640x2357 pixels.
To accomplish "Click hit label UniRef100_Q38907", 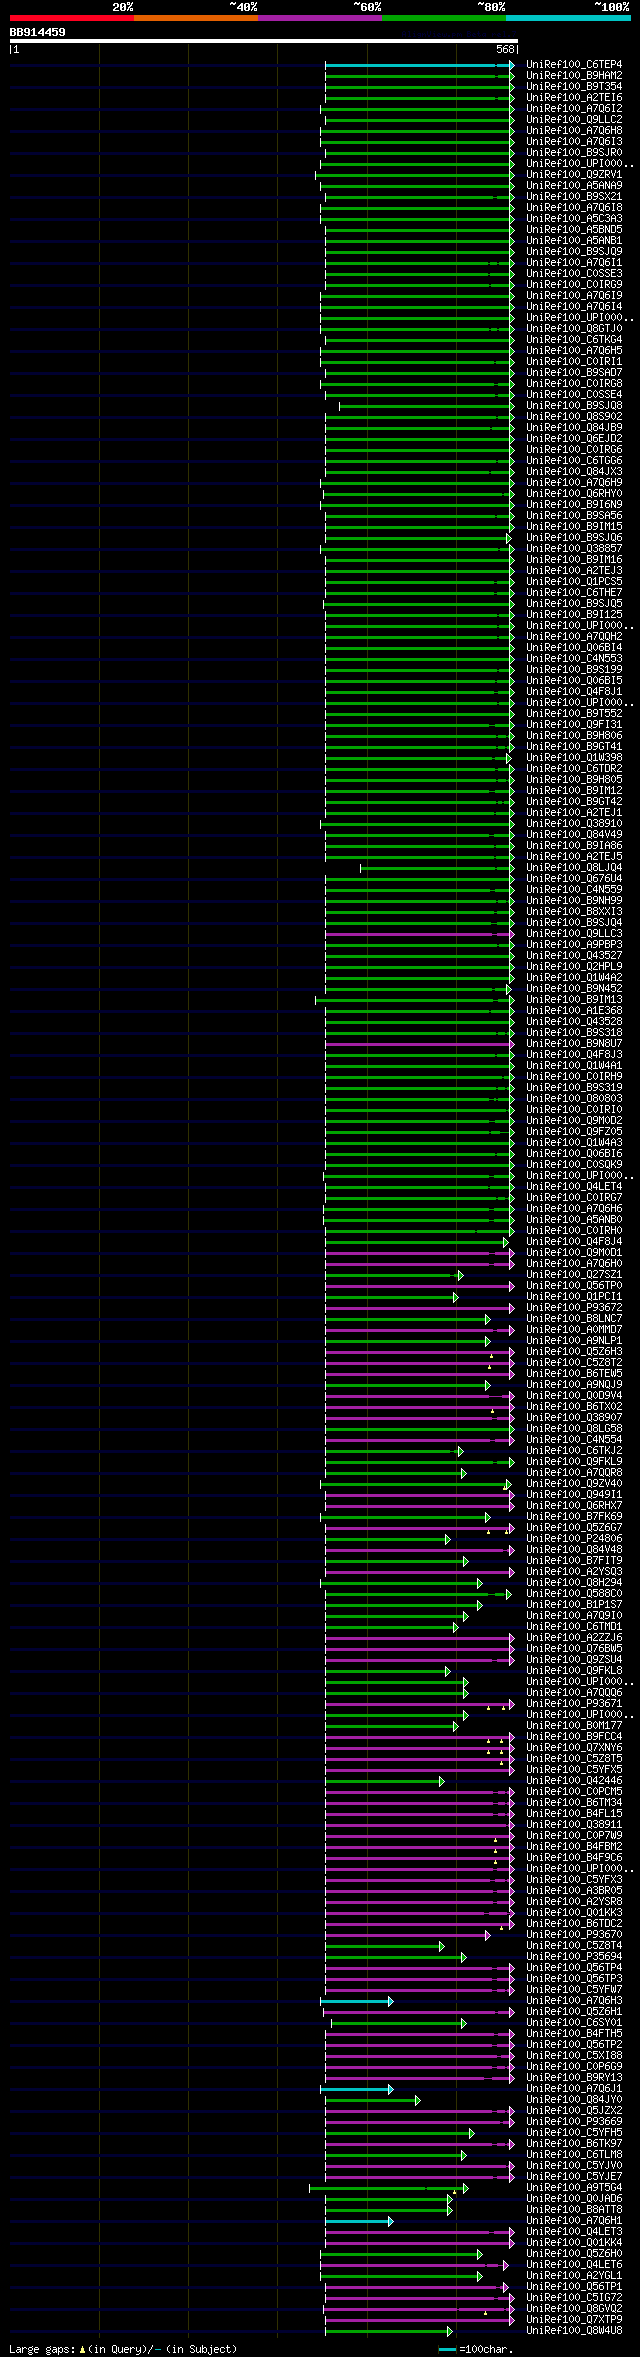I will (574, 1418).
